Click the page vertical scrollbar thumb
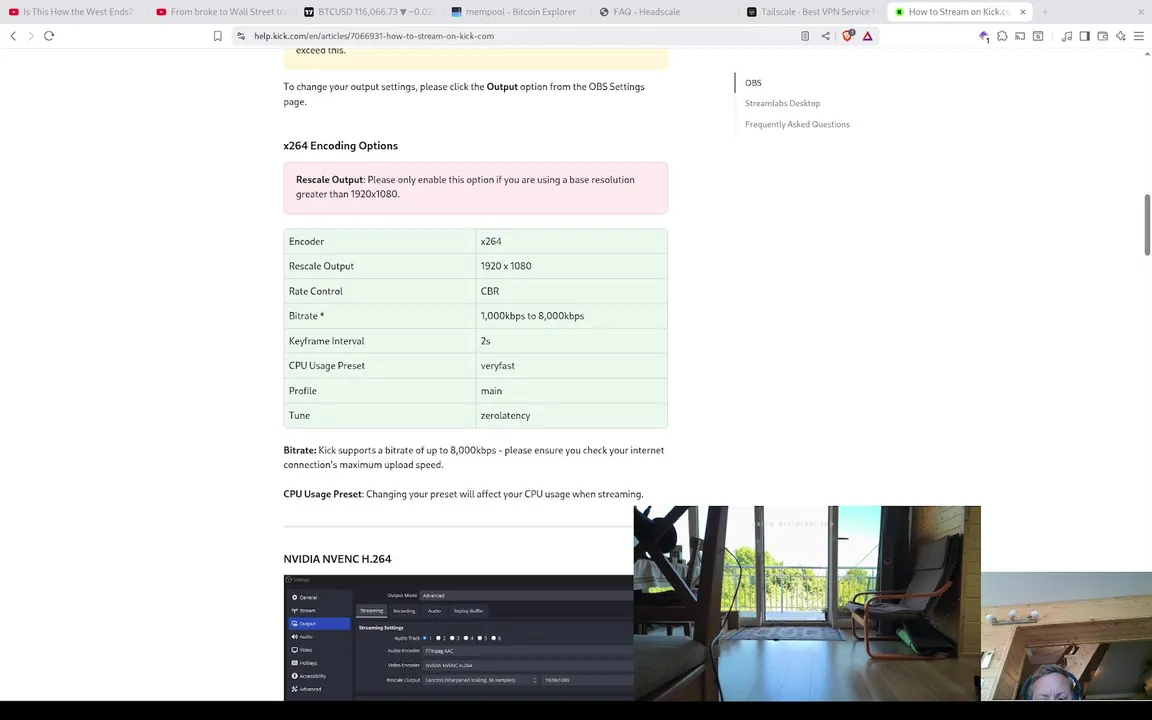 pyautogui.click(x=1147, y=225)
